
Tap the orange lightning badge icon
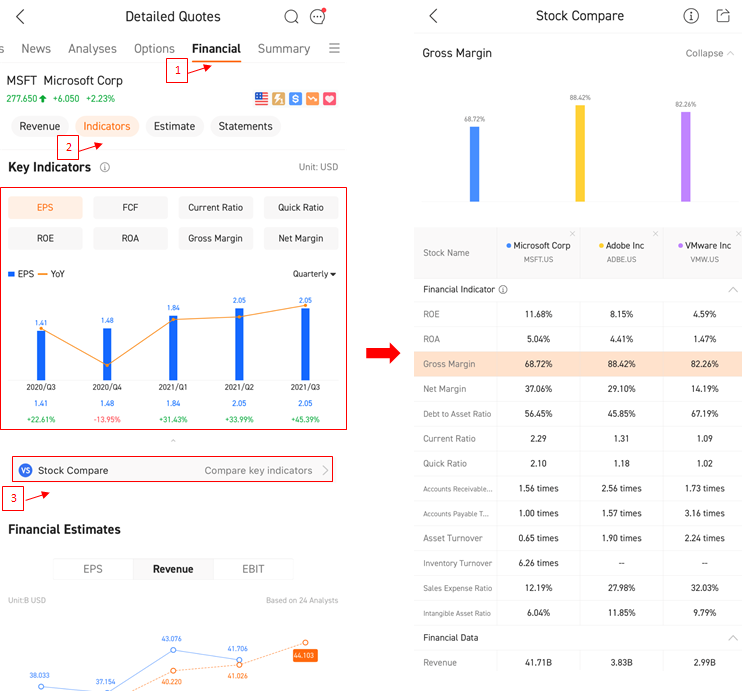tap(278, 98)
